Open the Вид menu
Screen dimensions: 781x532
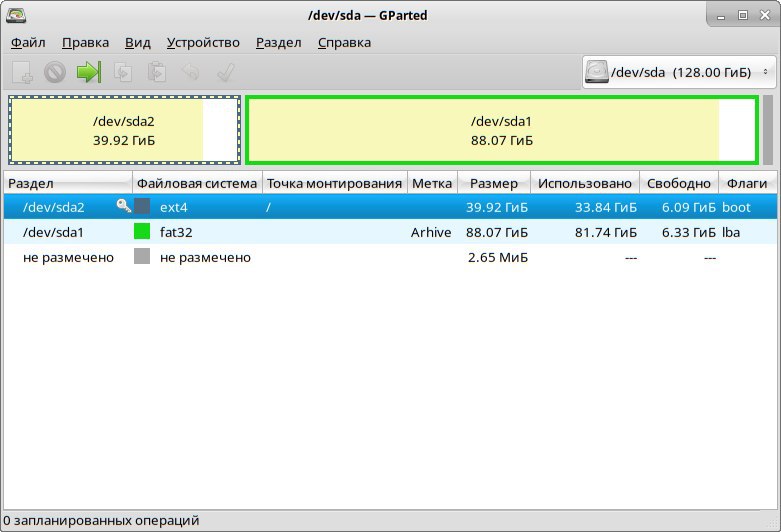click(x=137, y=43)
